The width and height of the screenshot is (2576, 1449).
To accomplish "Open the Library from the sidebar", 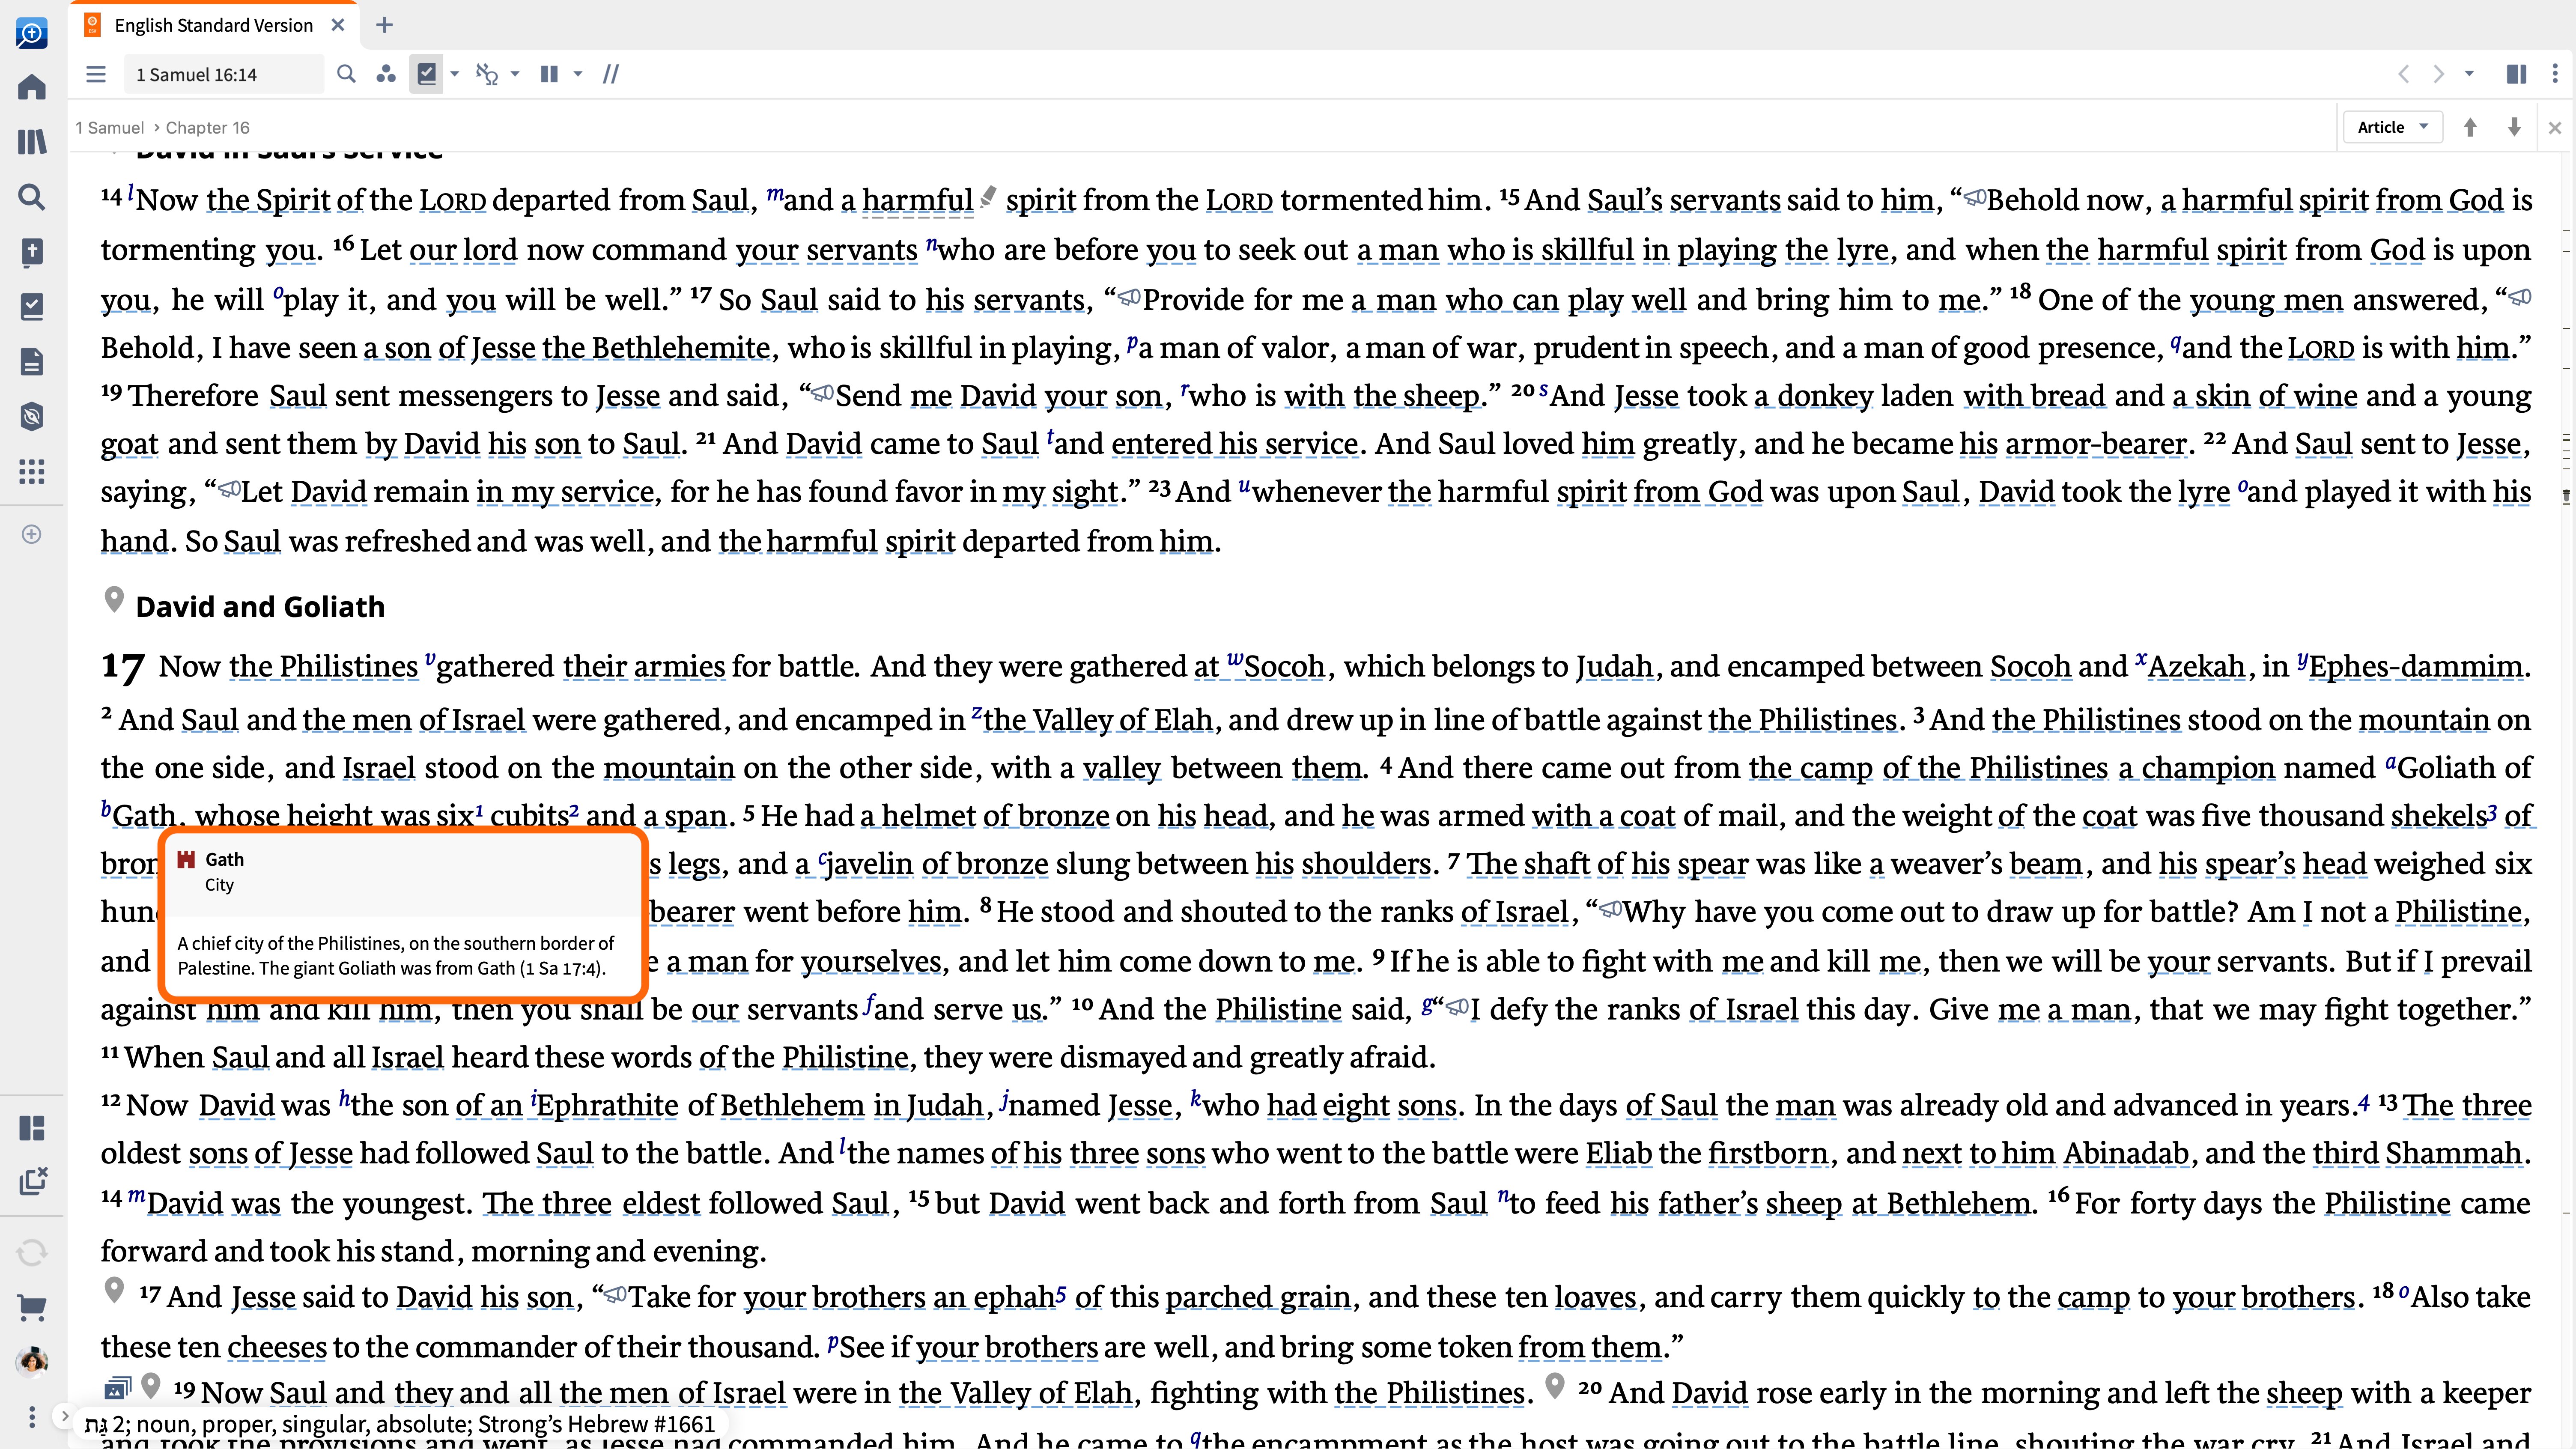I will [32, 142].
